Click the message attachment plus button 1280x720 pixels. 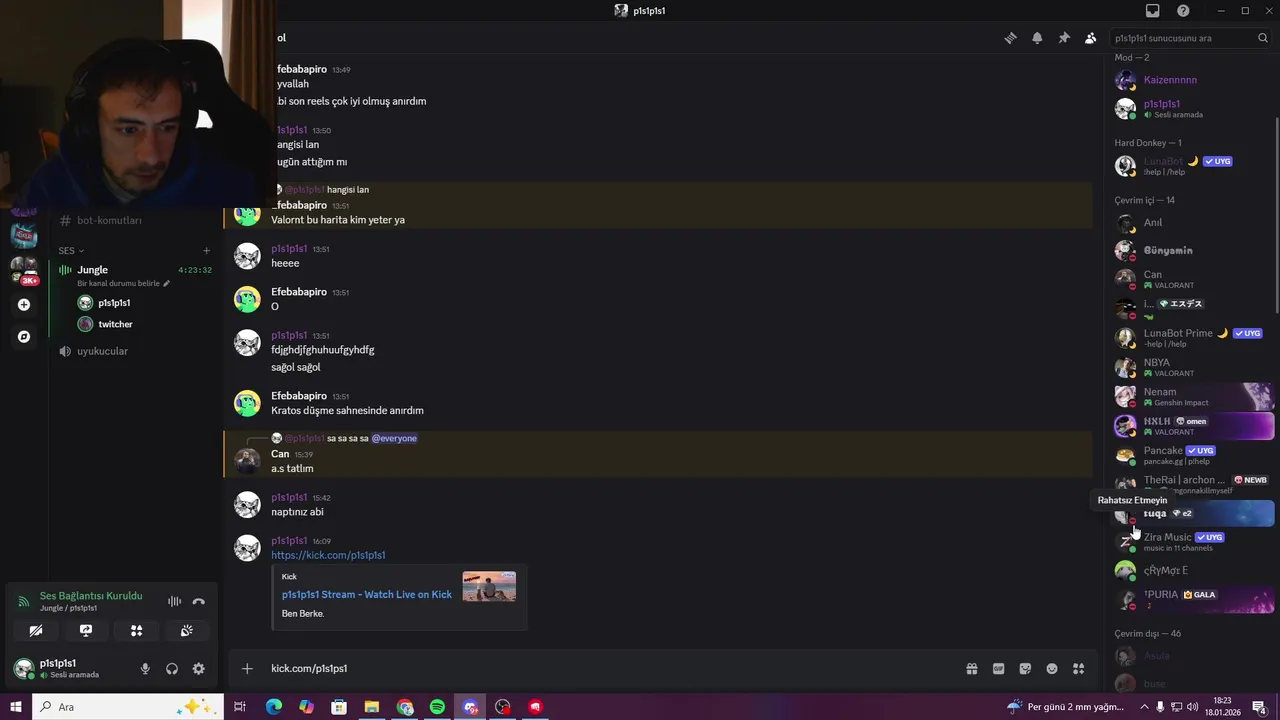[x=247, y=668]
